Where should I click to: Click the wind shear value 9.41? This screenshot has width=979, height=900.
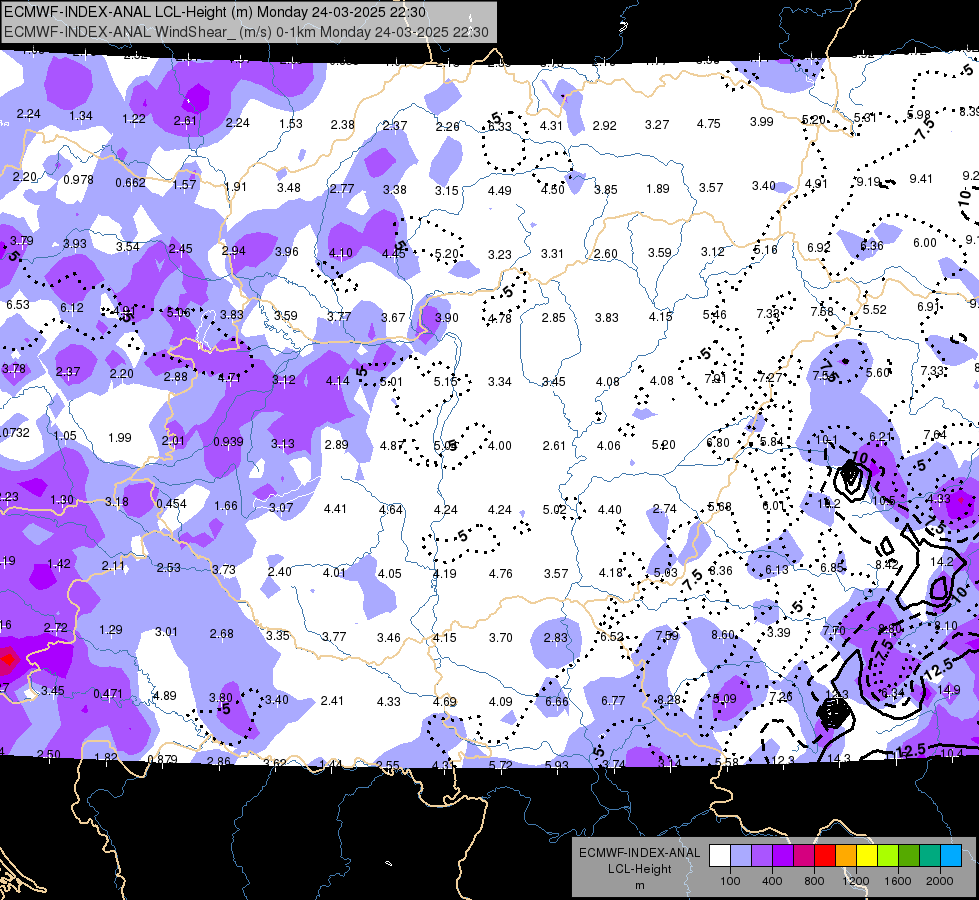tap(920, 179)
